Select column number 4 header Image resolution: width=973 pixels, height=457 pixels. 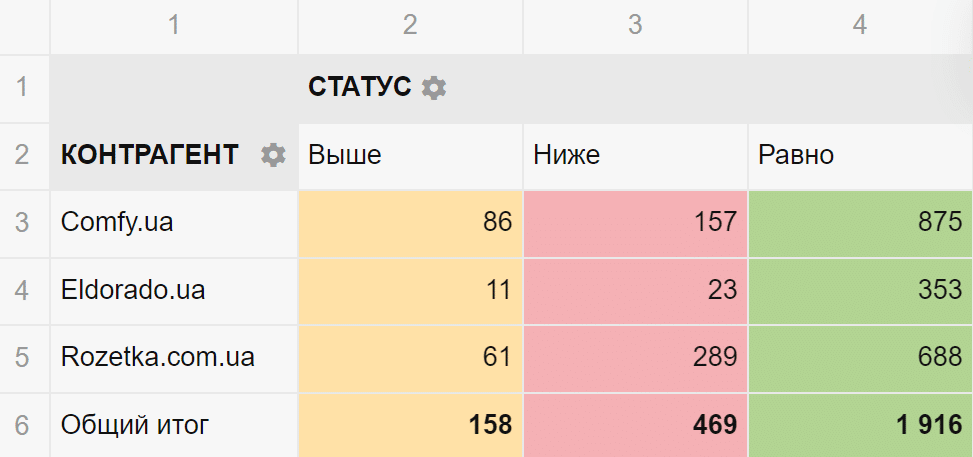[x=860, y=26]
